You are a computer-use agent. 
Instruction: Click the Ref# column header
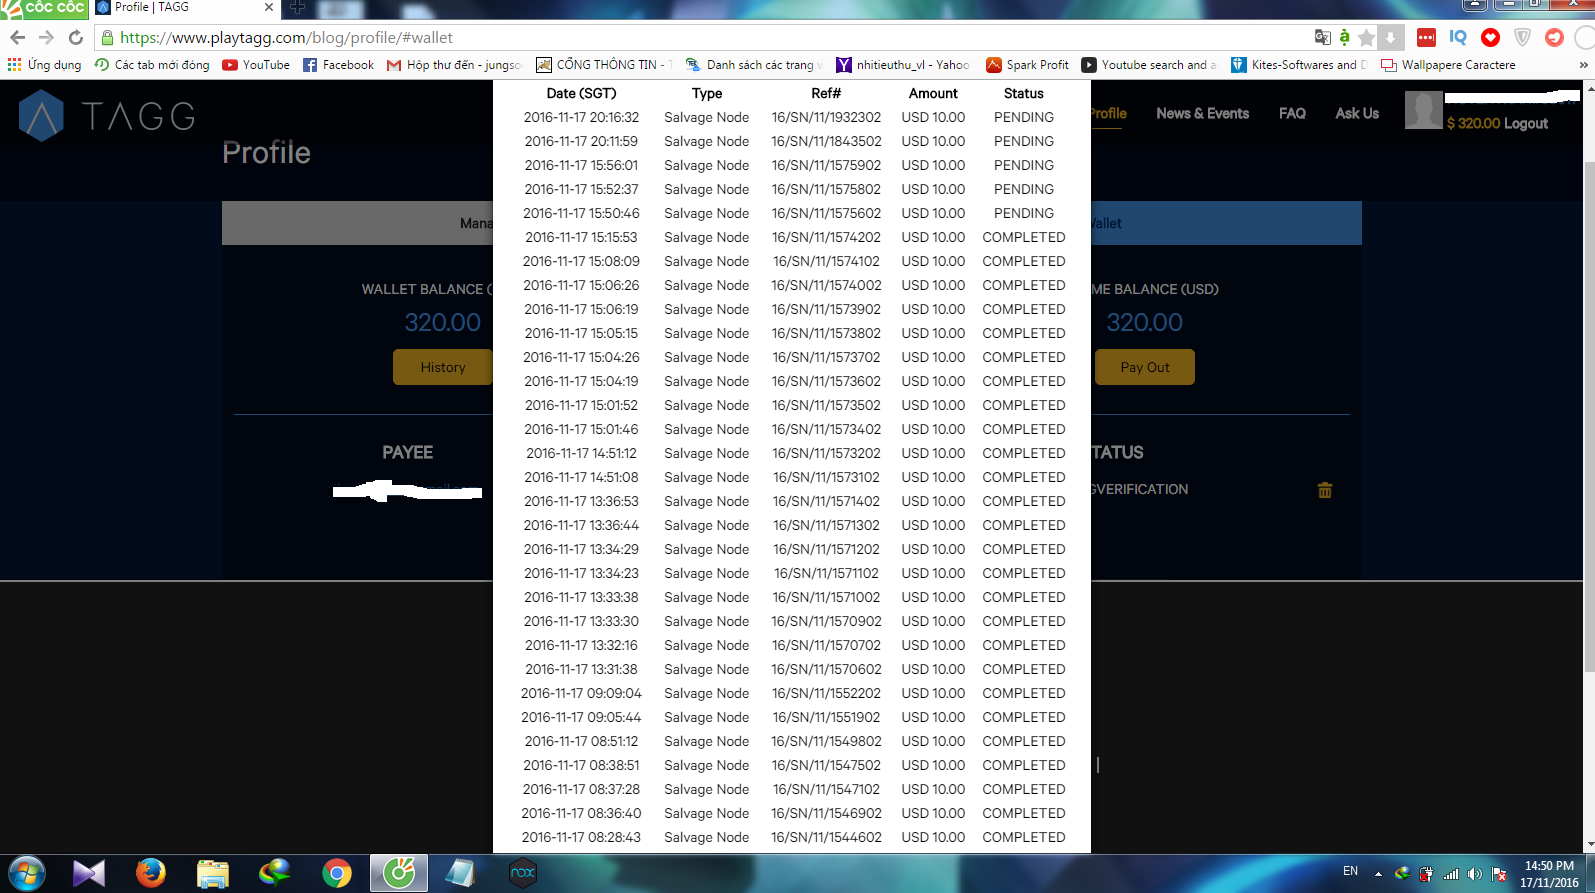tap(826, 93)
